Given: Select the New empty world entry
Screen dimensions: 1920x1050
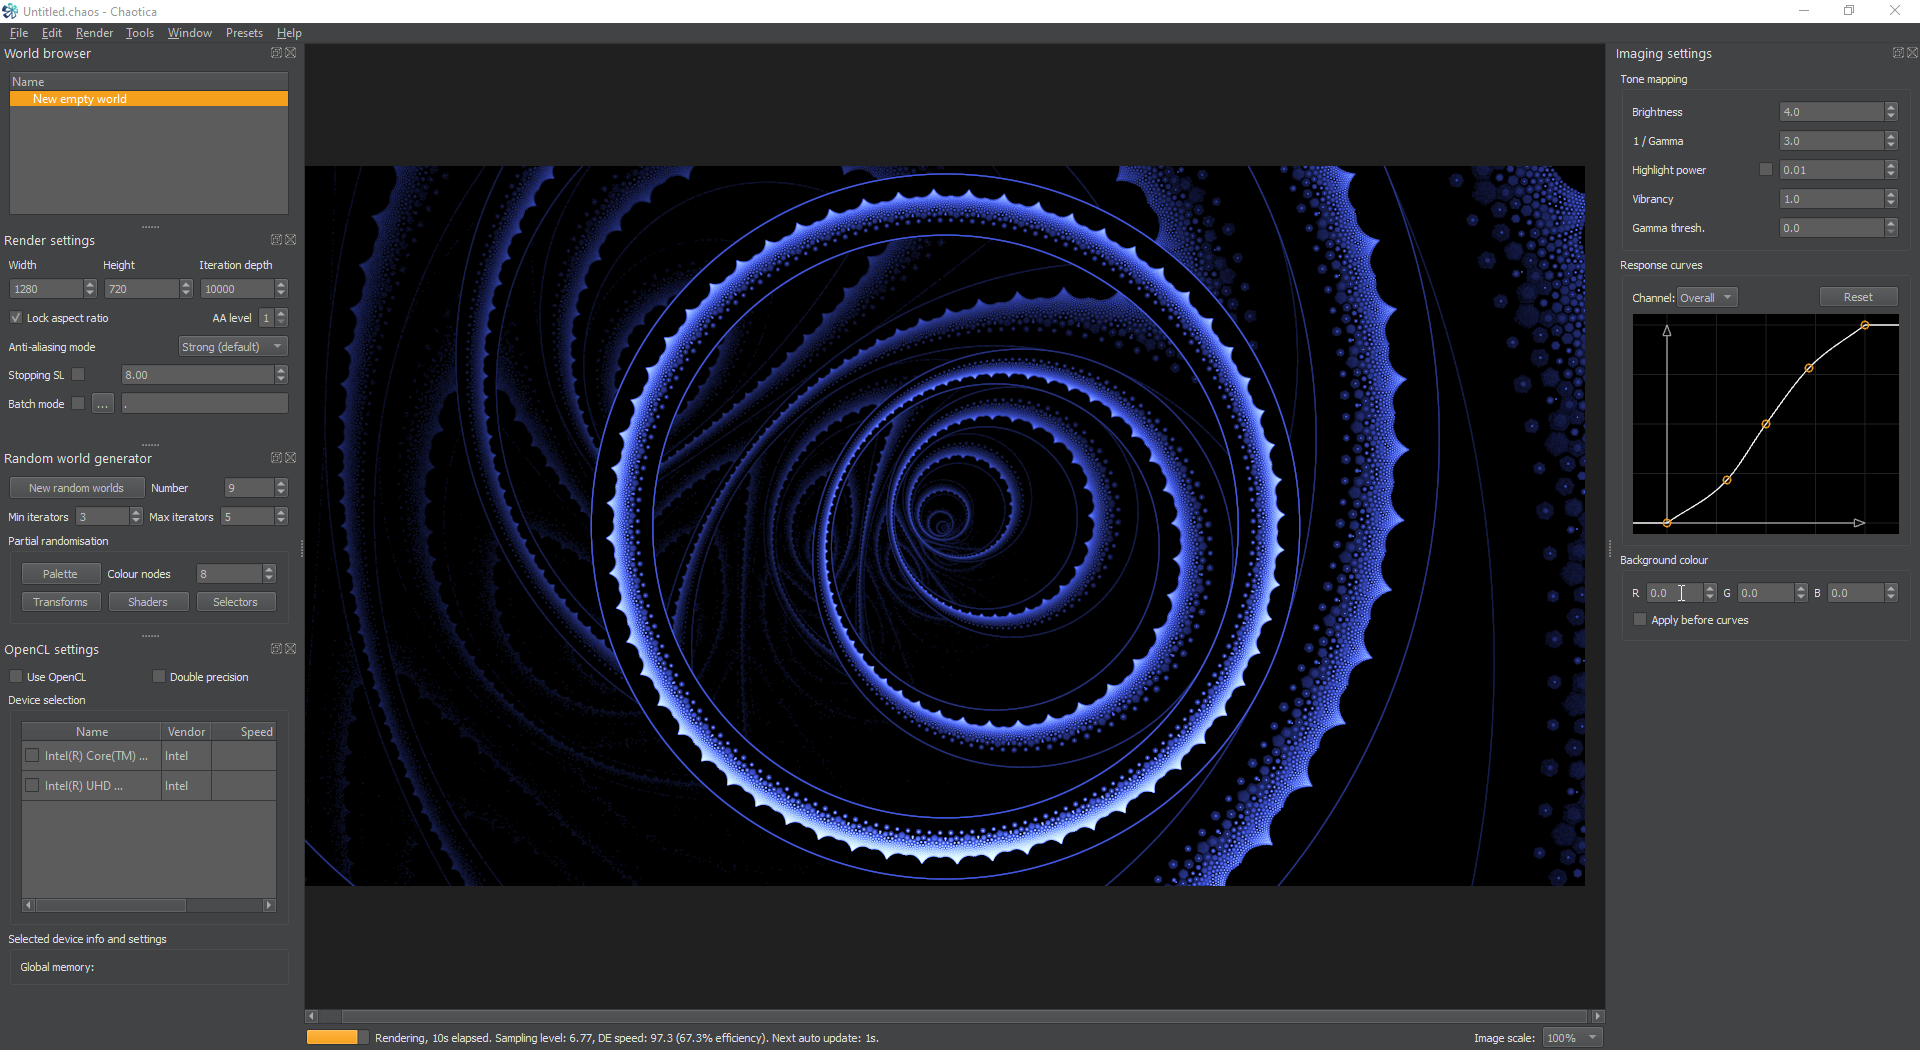Looking at the screenshot, I should pos(149,99).
